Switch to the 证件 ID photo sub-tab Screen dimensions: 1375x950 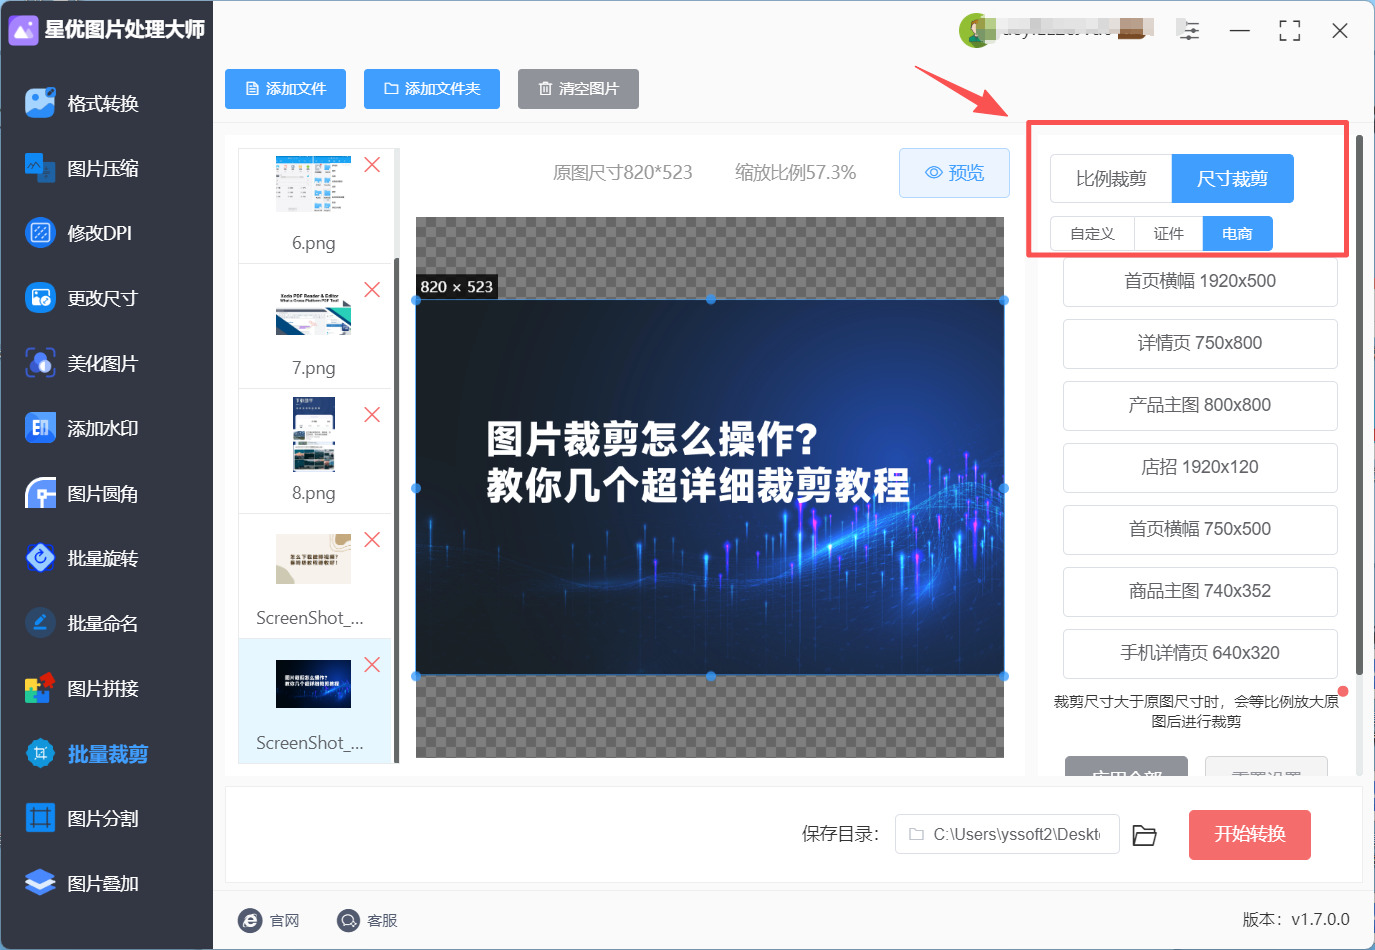1169,234
